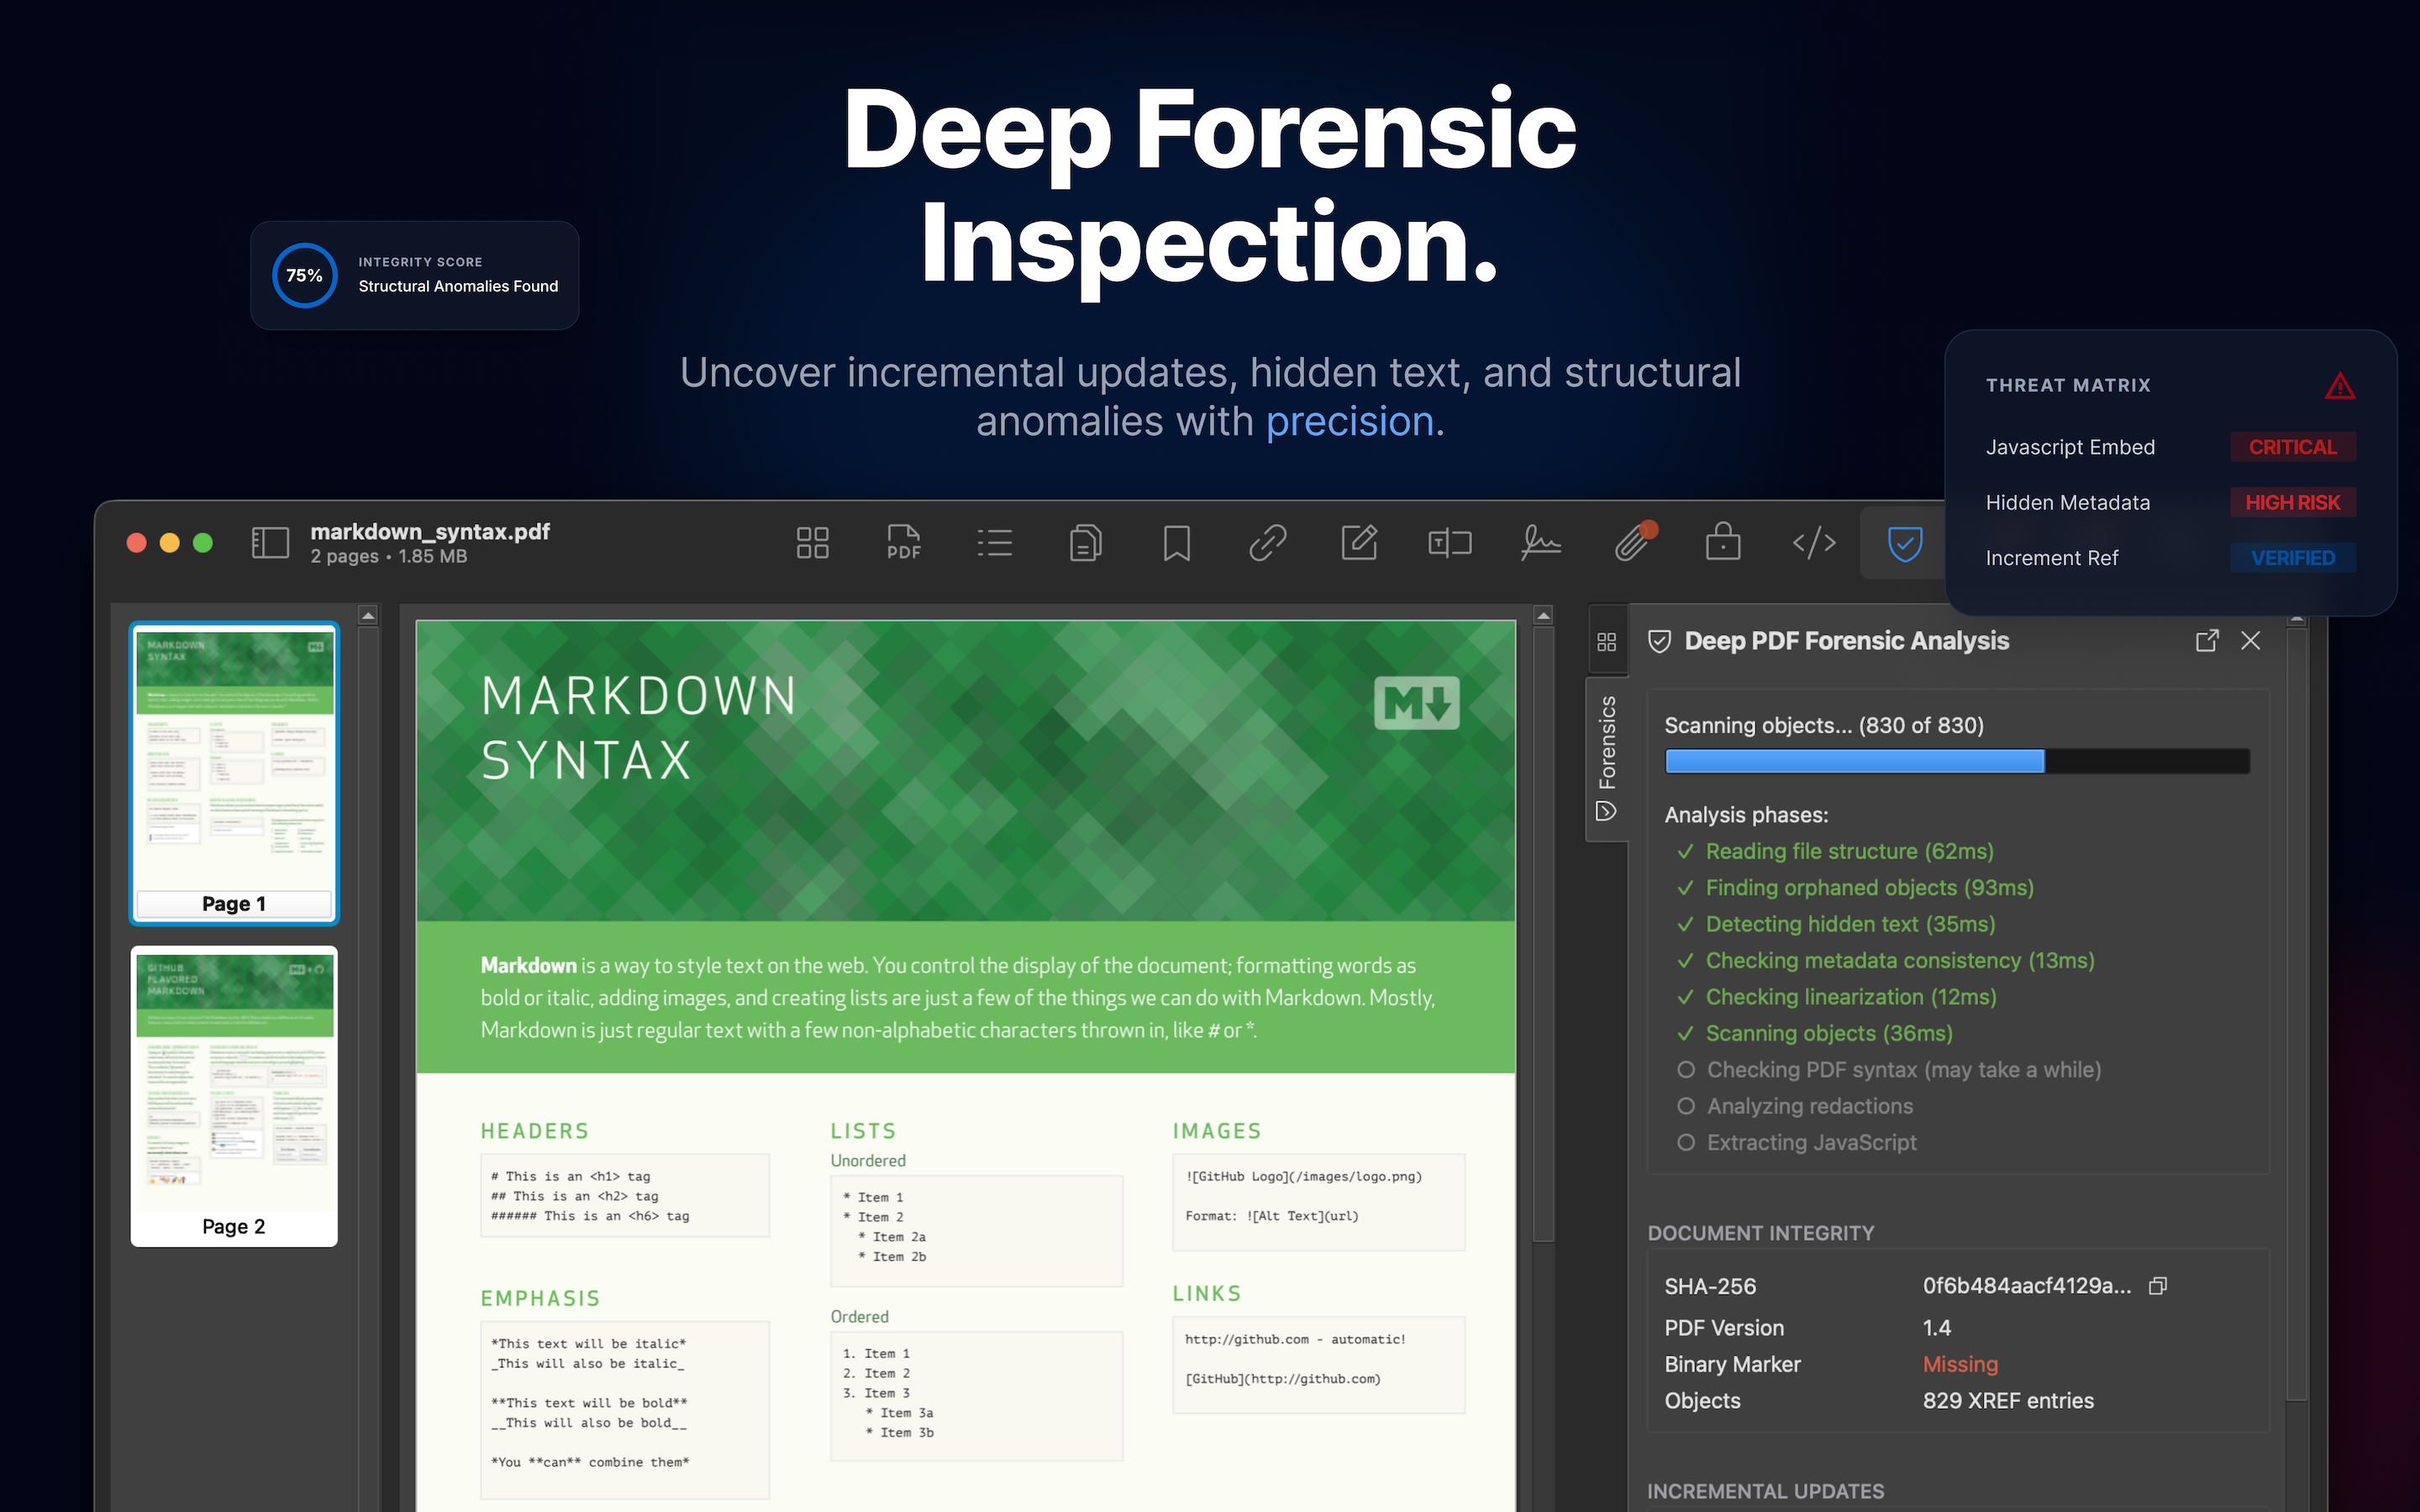The width and height of the screenshot is (2420, 1512).
Task: Open the thumbnail grid view icon
Action: [x=812, y=543]
